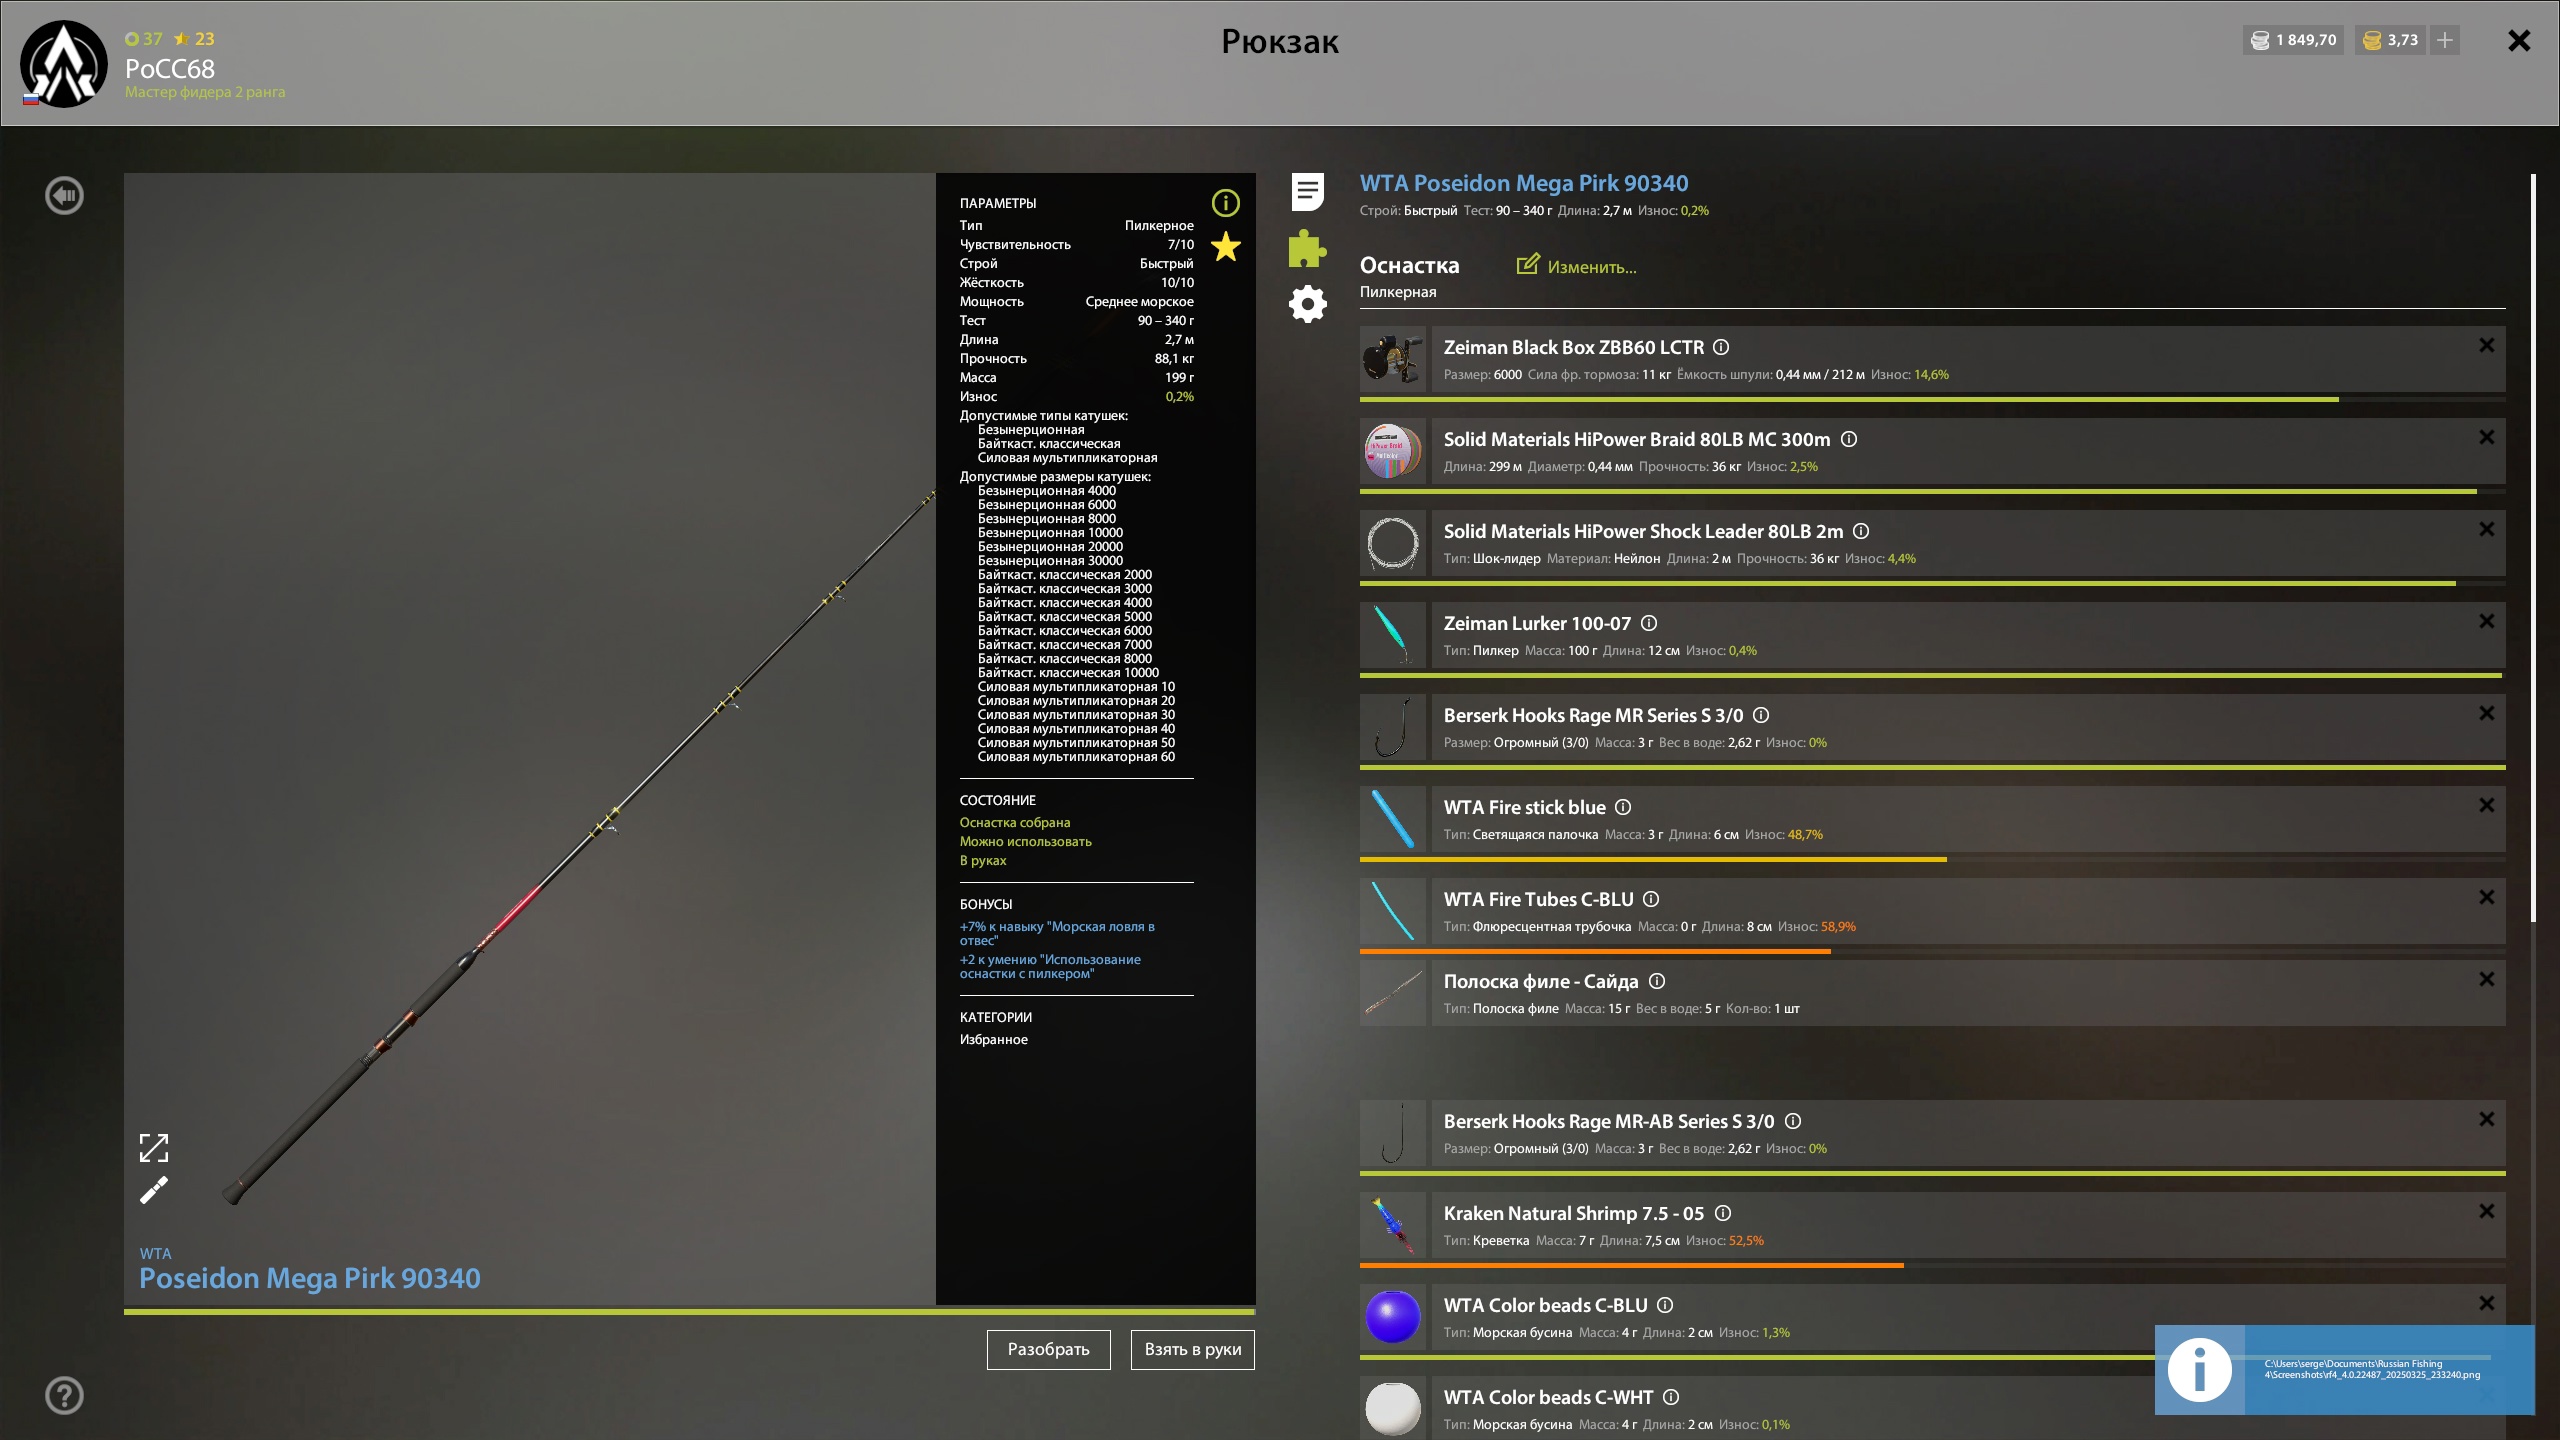Remove WTA Fire stick blue
This screenshot has height=1440, width=2560.
click(2487, 805)
